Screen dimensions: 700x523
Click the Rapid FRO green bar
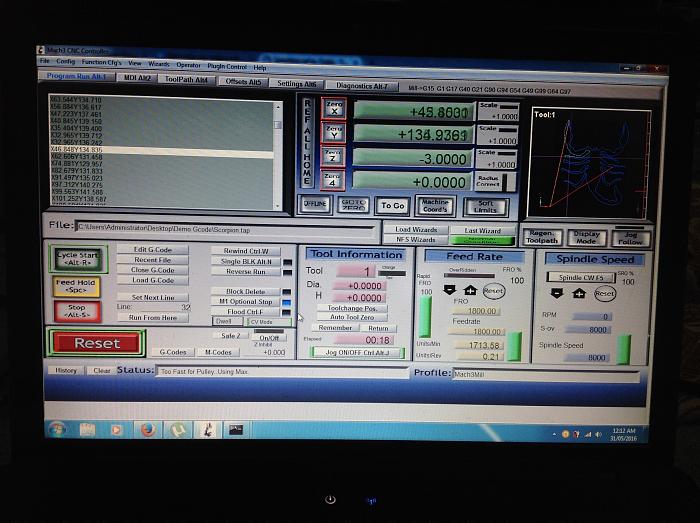pos(425,316)
